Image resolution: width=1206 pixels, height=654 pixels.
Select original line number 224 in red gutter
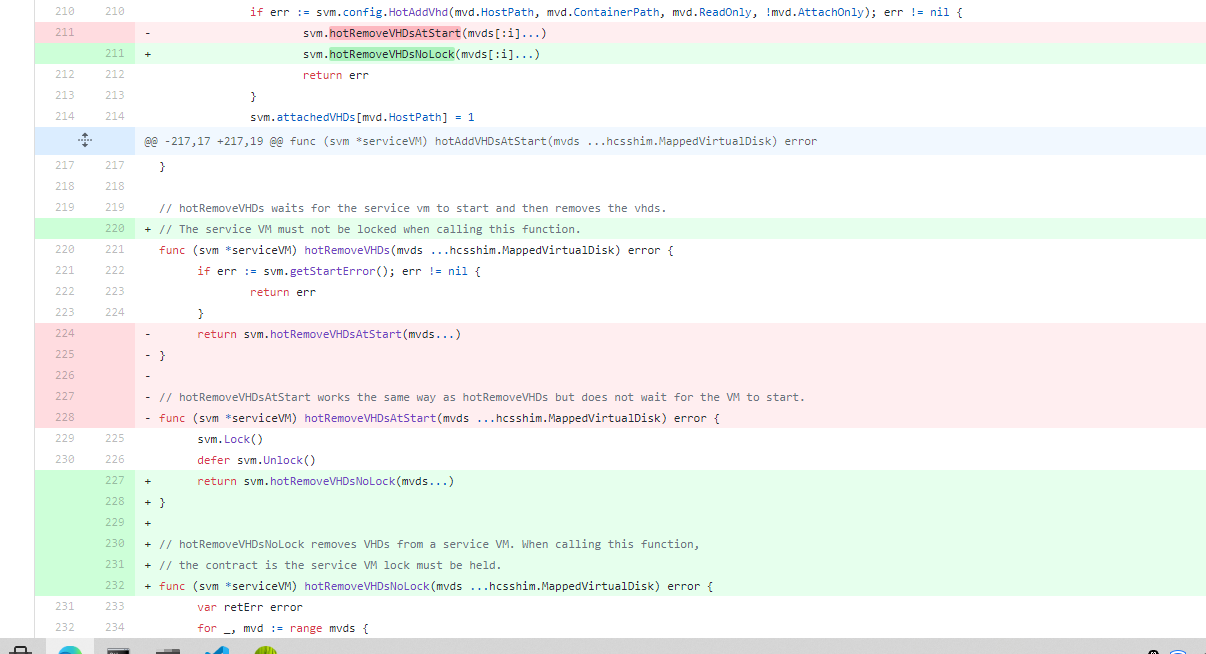click(64, 334)
